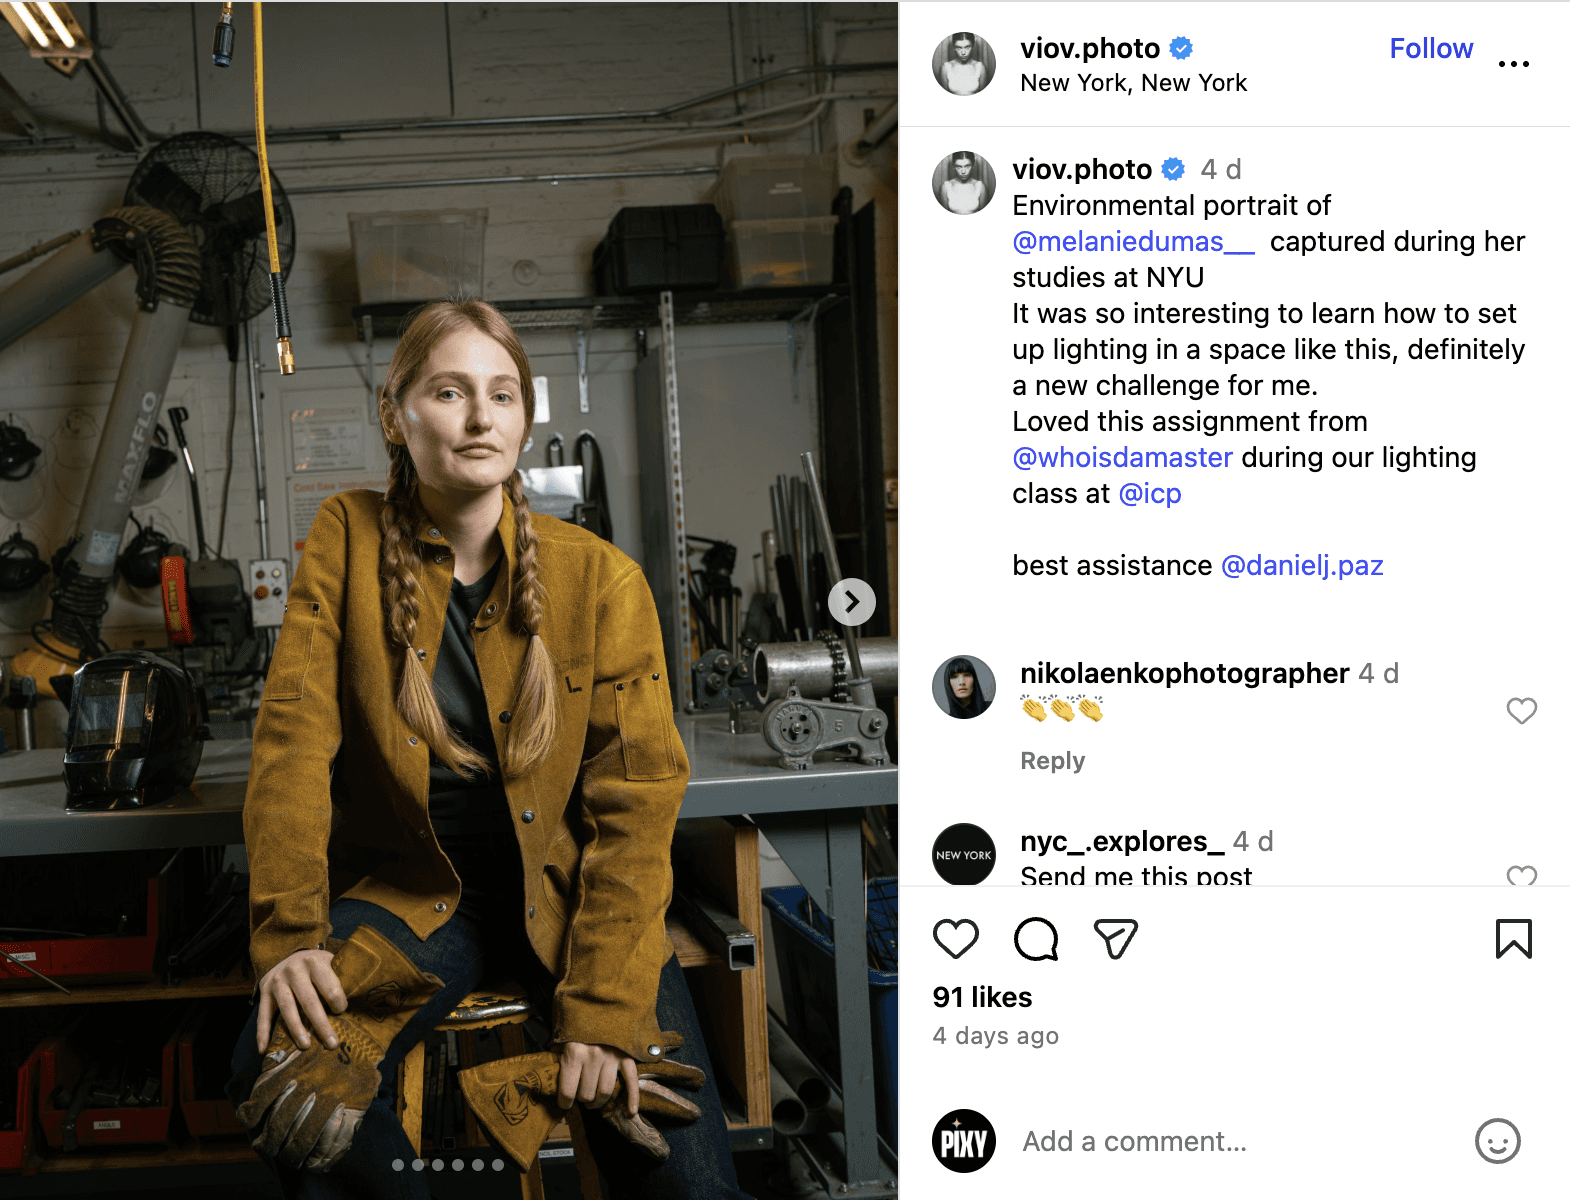Like the post with the heart icon
The height and width of the screenshot is (1200, 1570).
coord(956,938)
